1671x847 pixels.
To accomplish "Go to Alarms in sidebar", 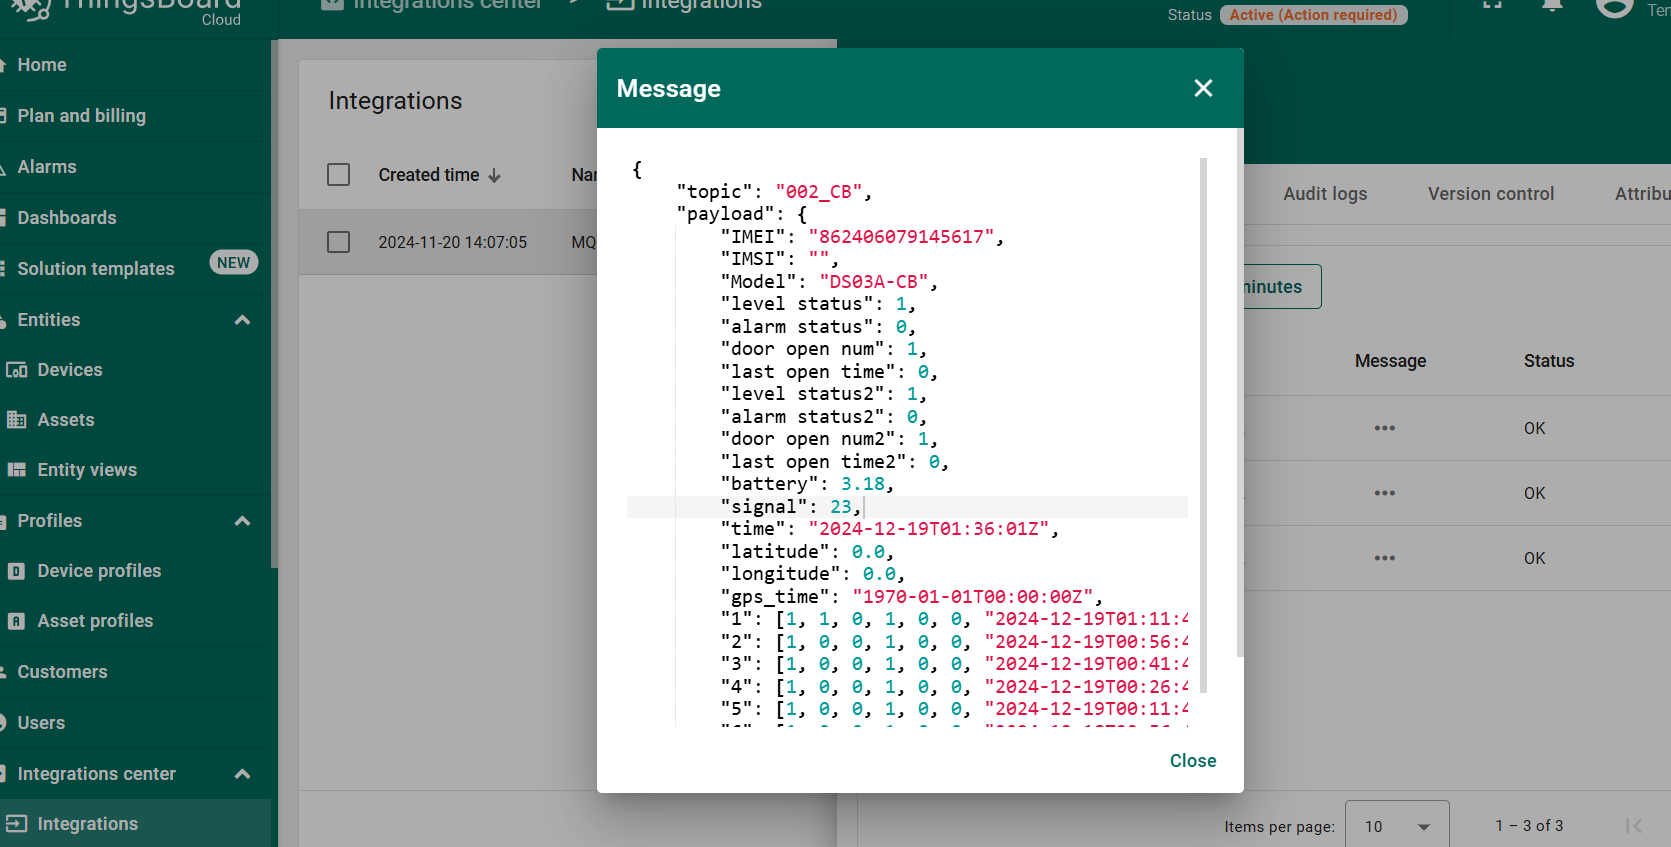I will tap(47, 167).
